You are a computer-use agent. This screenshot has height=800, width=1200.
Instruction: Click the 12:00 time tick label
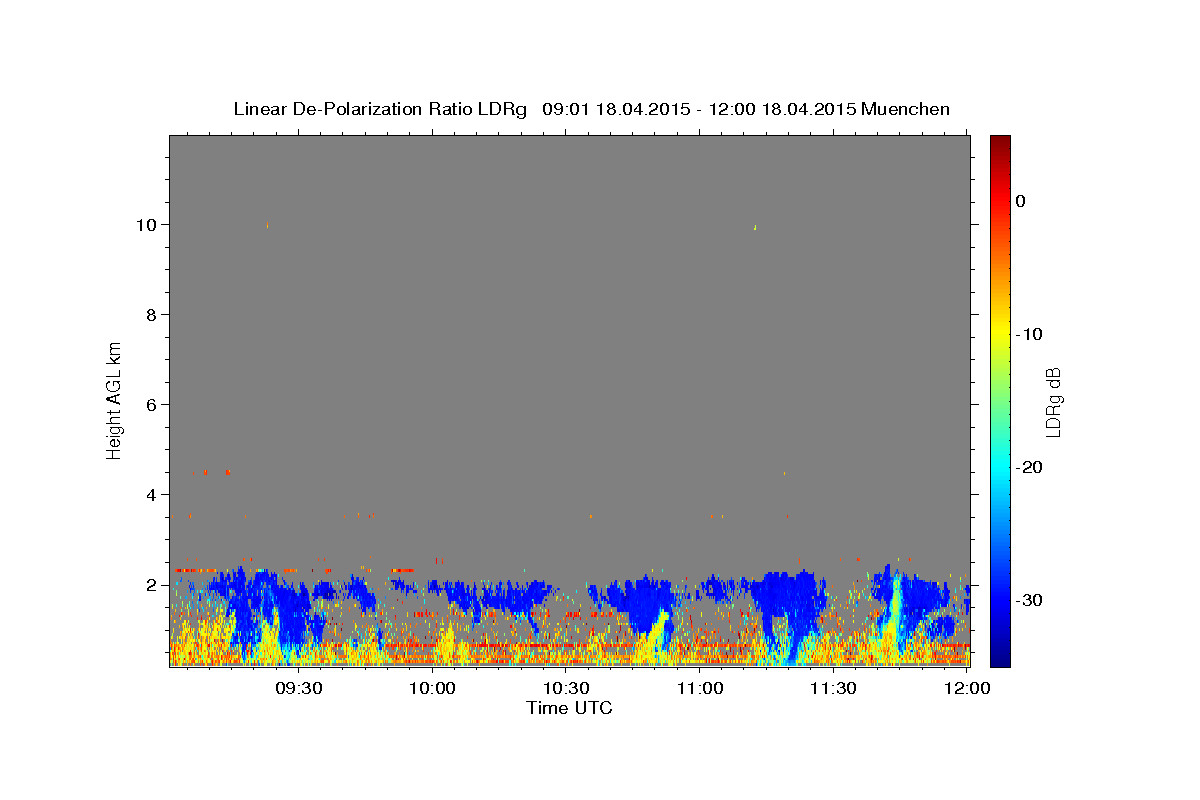(x=967, y=688)
